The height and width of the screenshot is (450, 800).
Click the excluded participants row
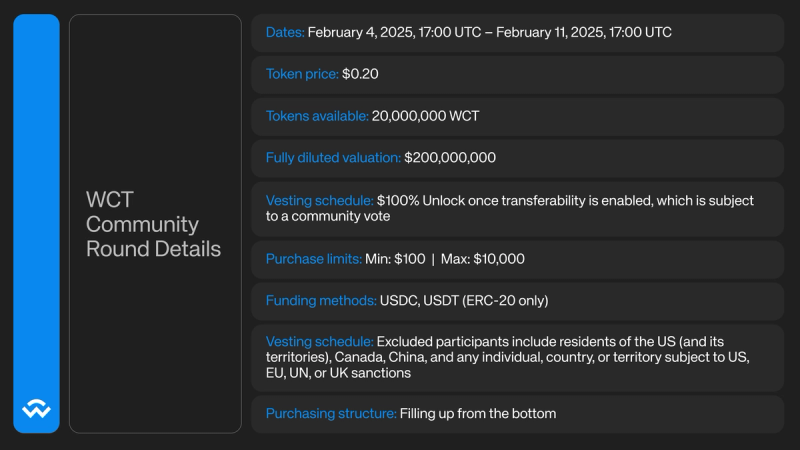[517, 357]
